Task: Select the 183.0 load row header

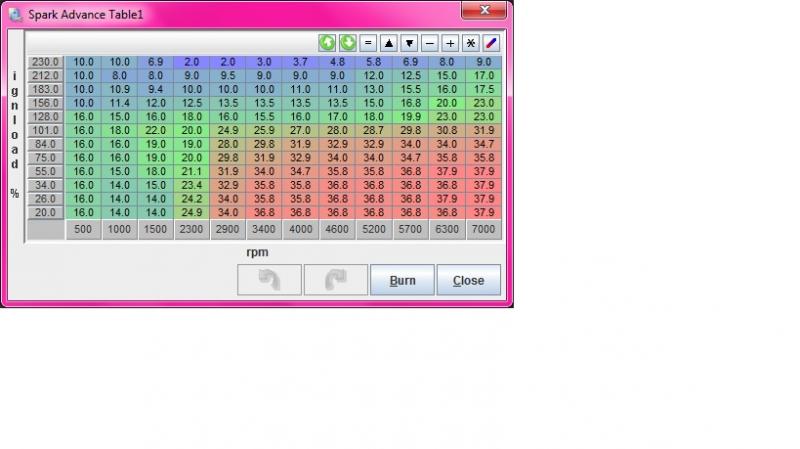Action: tap(45, 89)
